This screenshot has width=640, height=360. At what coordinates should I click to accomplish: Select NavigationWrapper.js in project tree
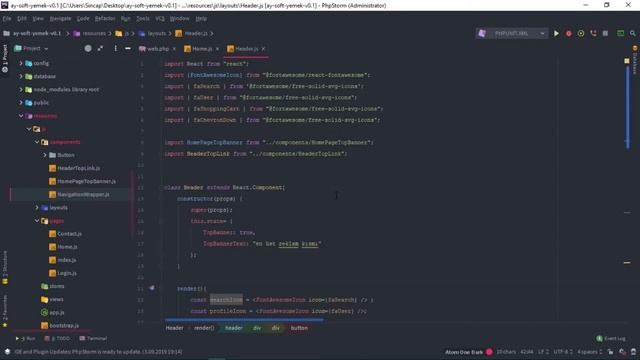[x=83, y=194]
